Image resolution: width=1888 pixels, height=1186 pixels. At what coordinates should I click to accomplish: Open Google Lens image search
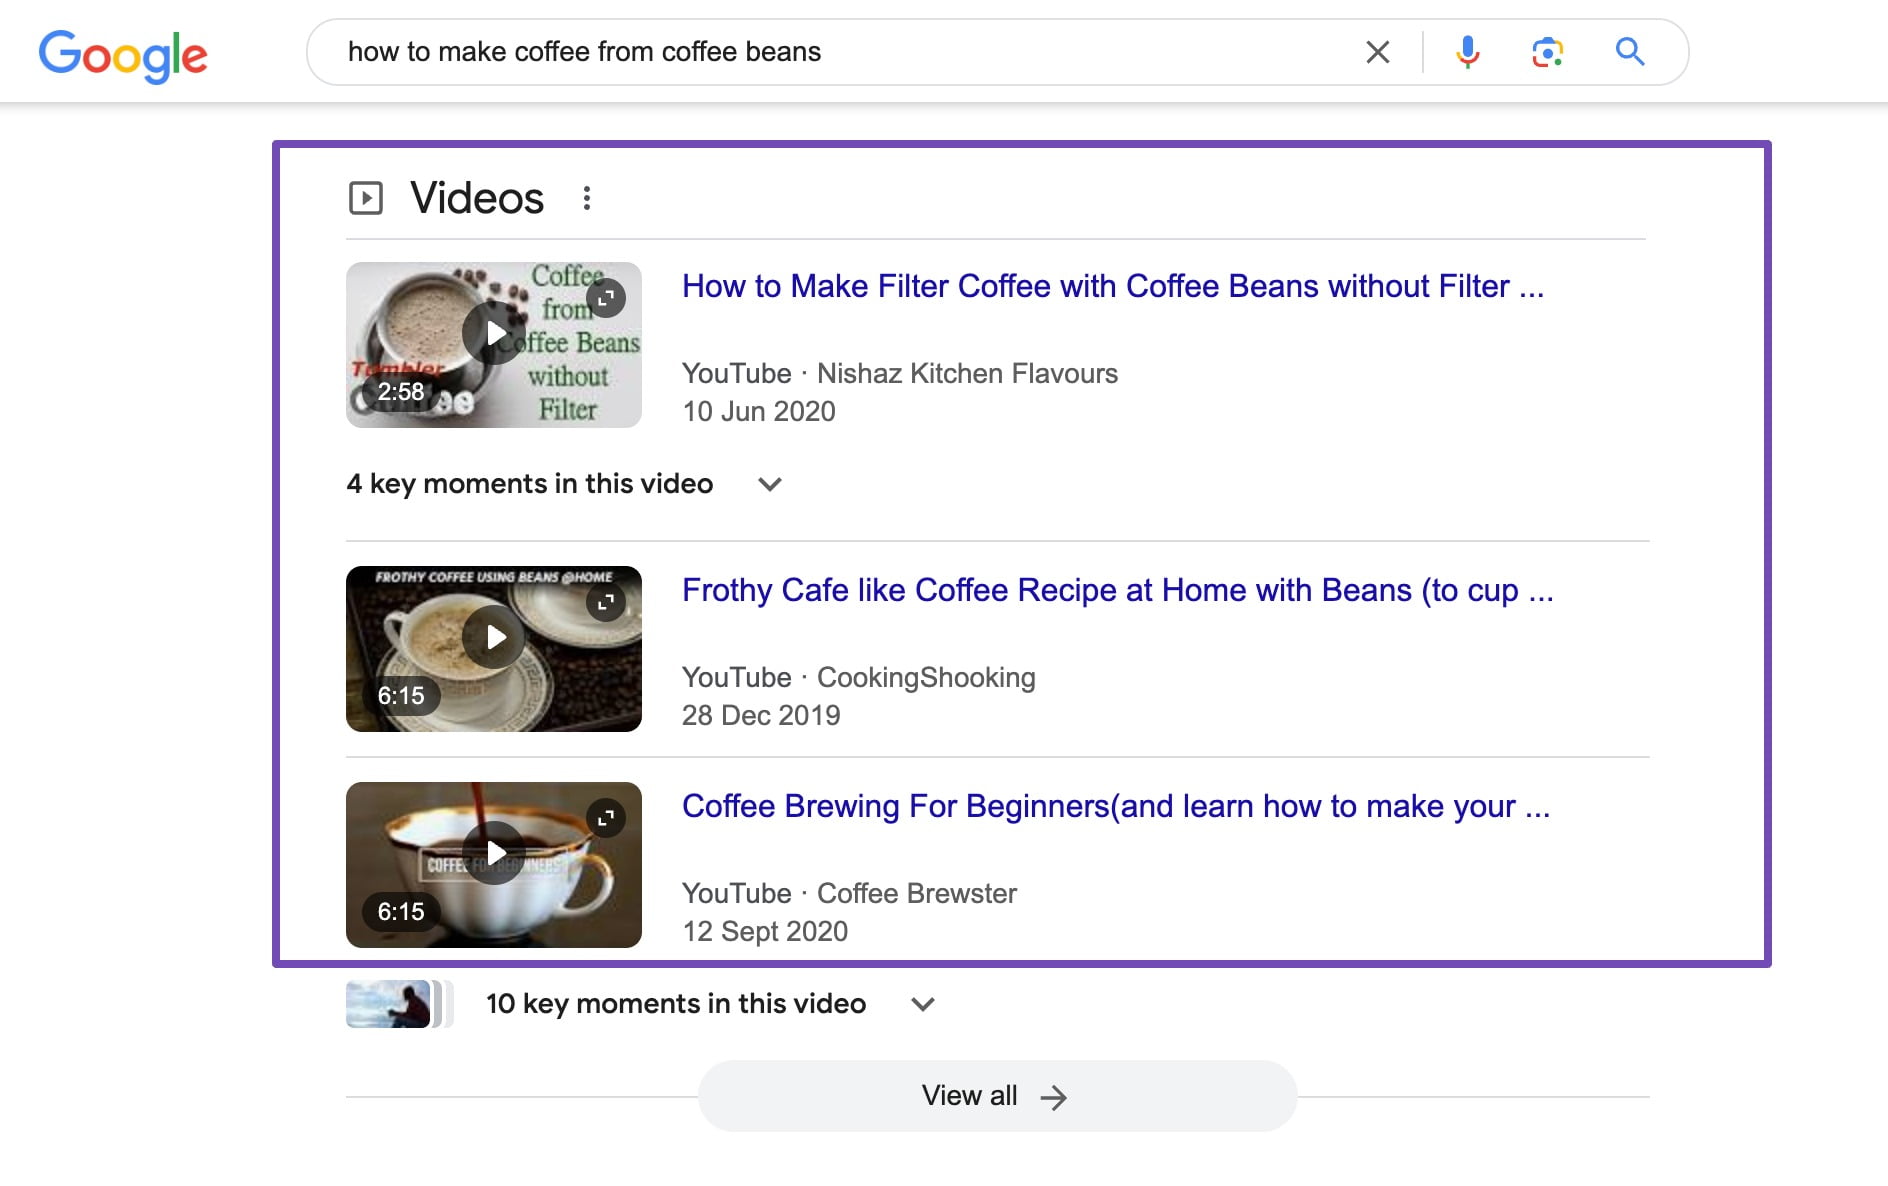click(1547, 52)
